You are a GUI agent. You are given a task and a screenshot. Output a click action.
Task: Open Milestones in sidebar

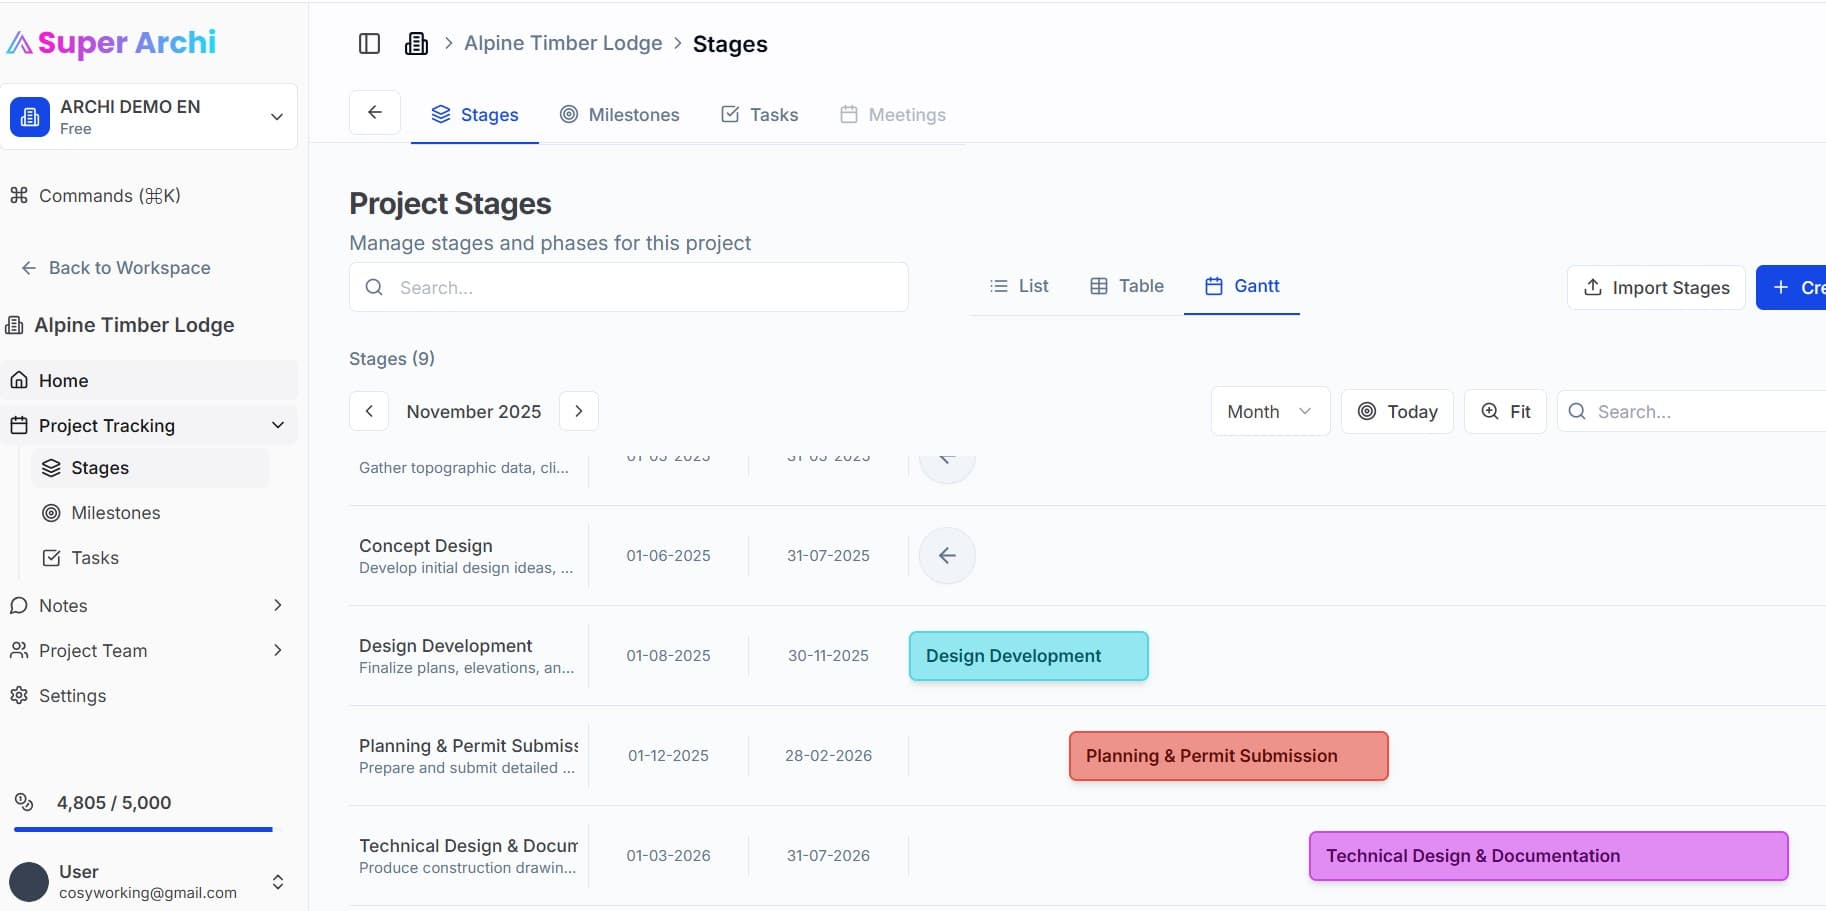[x=150, y=512]
